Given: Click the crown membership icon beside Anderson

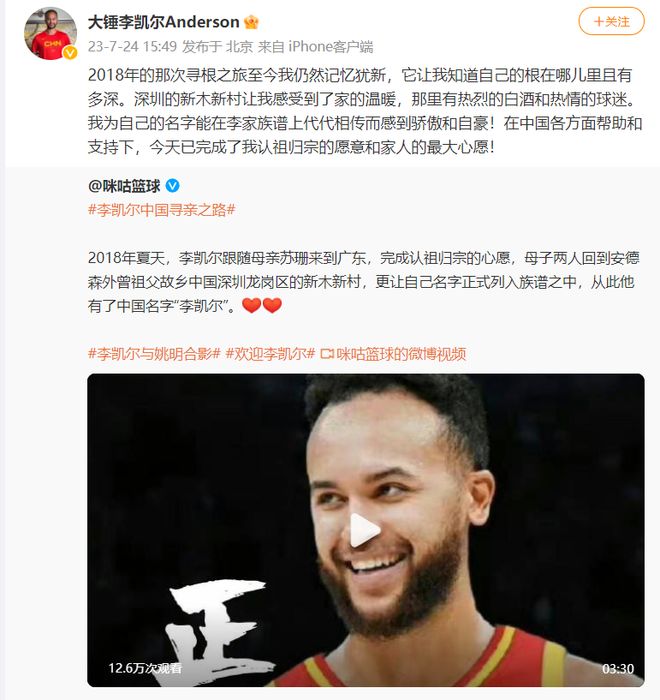Looking at the screenshot, I should point(251,22).
